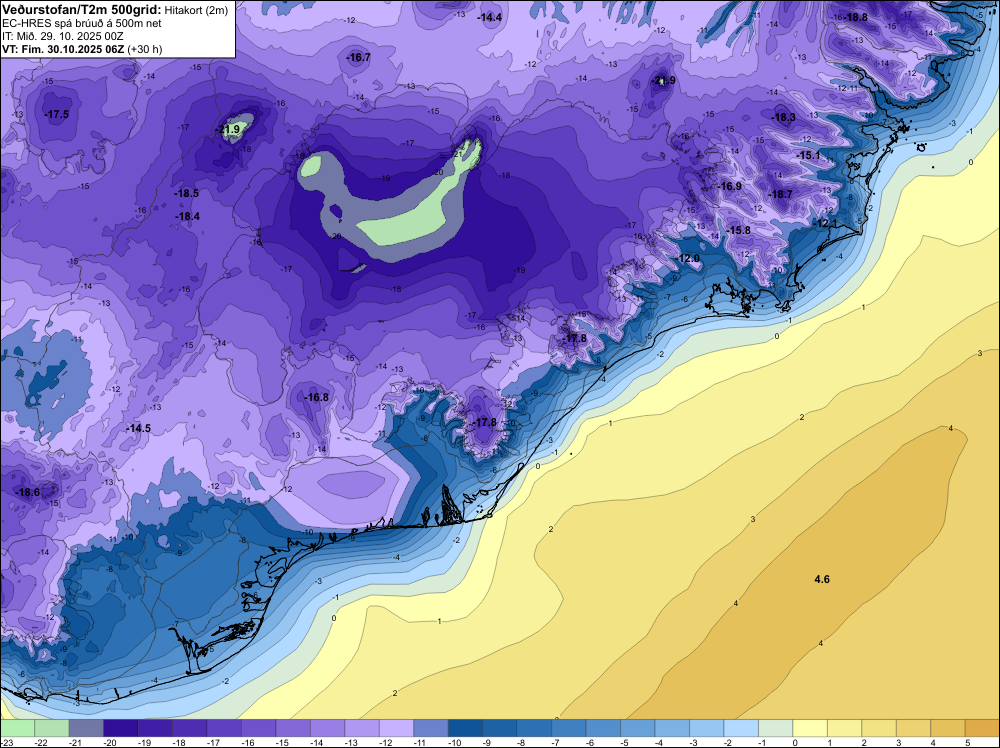Click the '-12.1' temperature label
Viewport: 1000px width, 748px height.
click(x=826, y=223)
